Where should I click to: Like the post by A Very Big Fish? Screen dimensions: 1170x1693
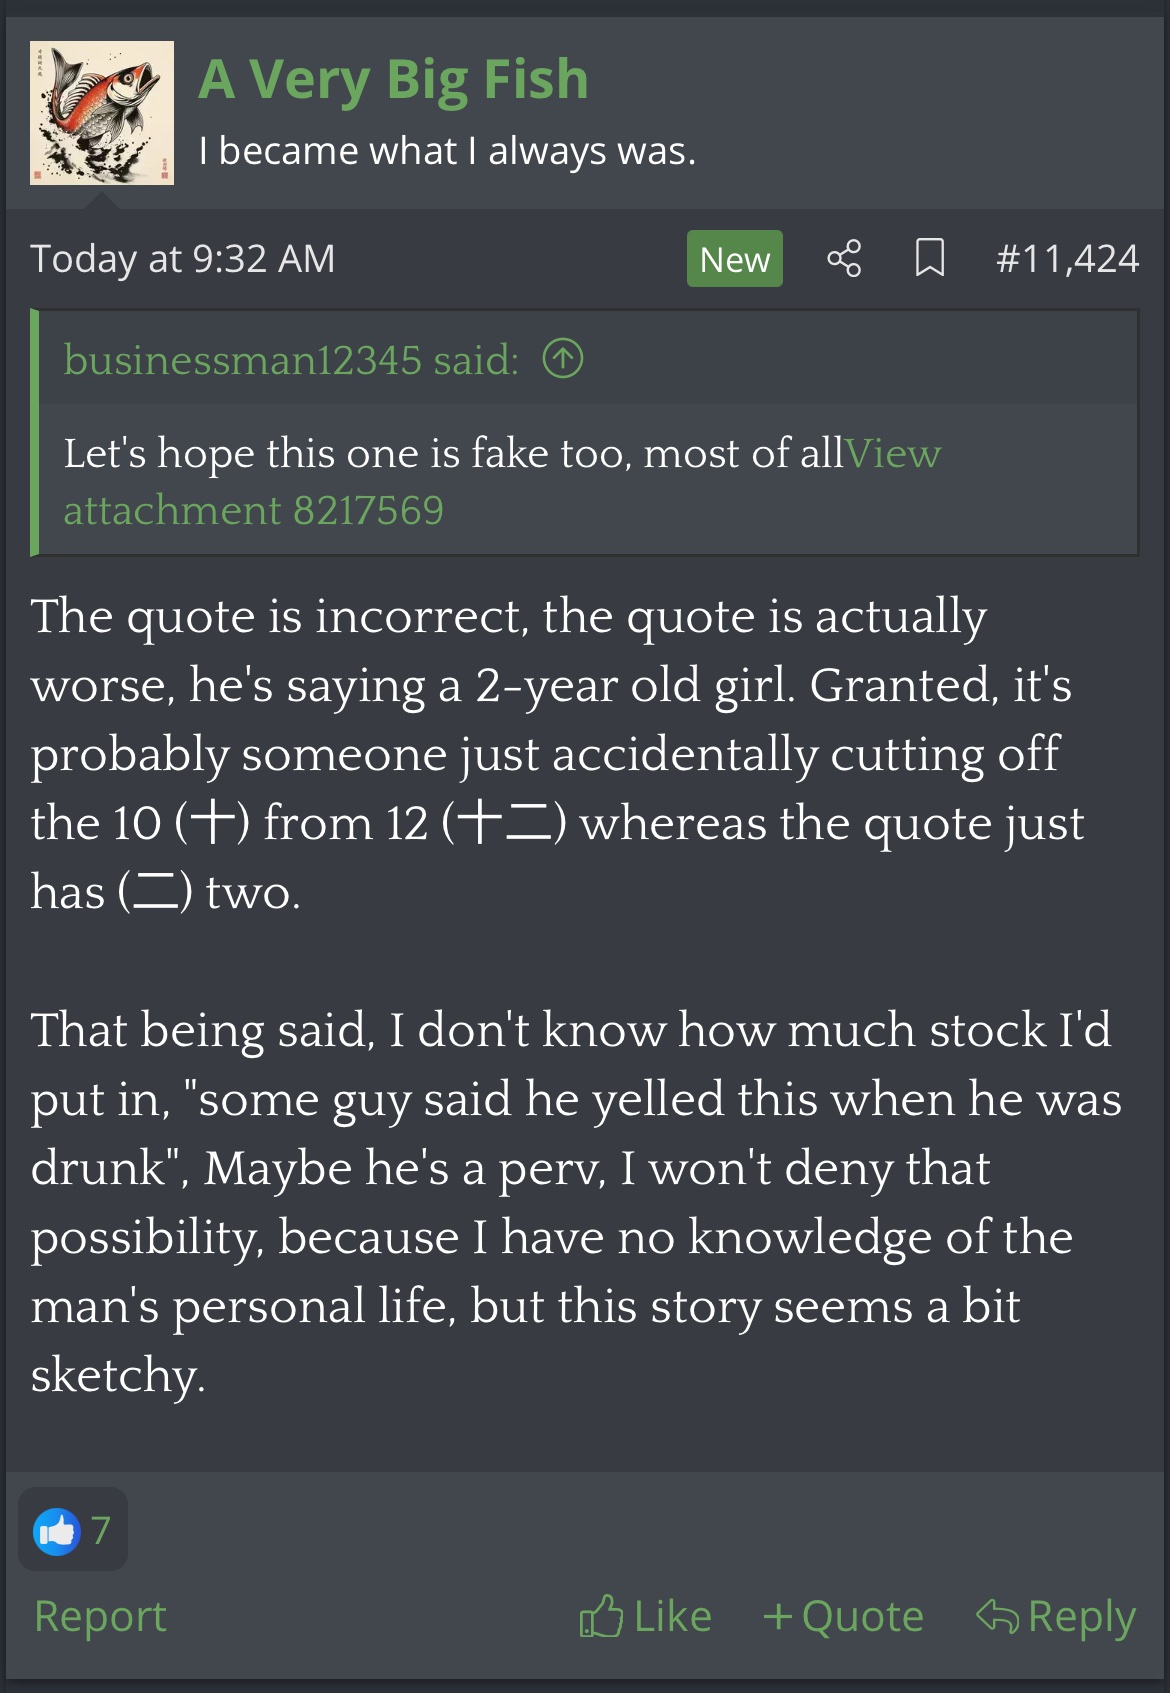[646, 1617]
